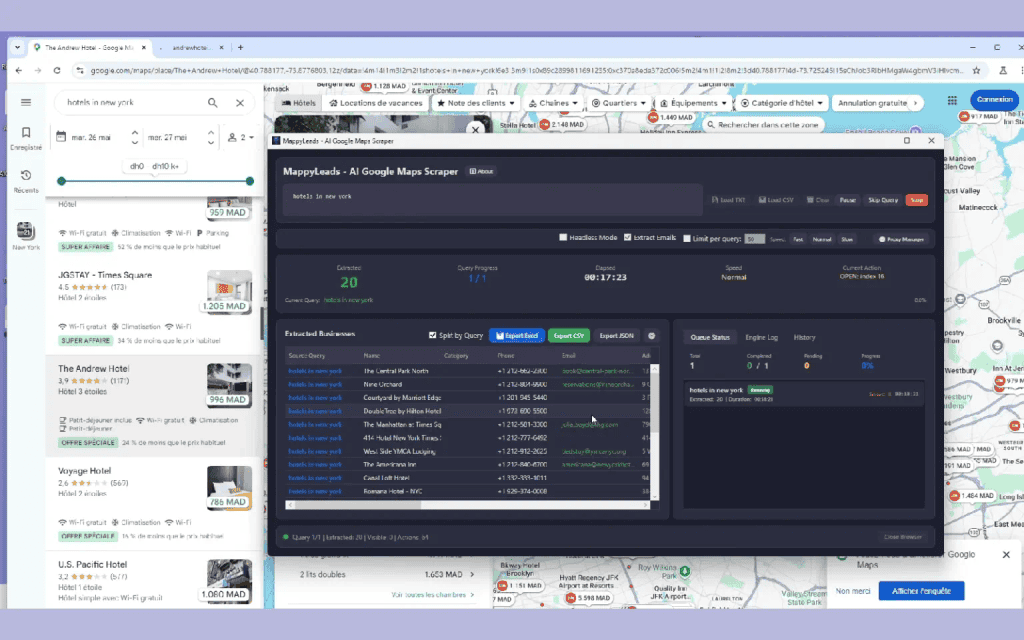Click the limit per query number field
This screenshot has height=640, width=1024.
click(754, 239)
